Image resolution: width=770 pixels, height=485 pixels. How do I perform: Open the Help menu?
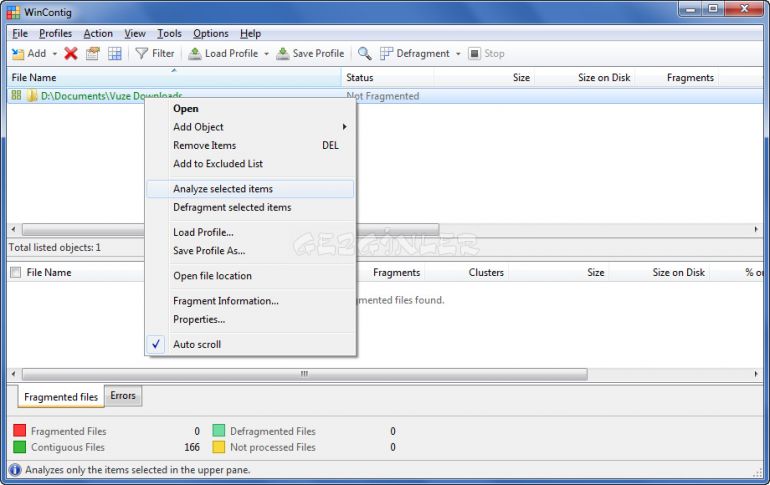tap(250, 33)
